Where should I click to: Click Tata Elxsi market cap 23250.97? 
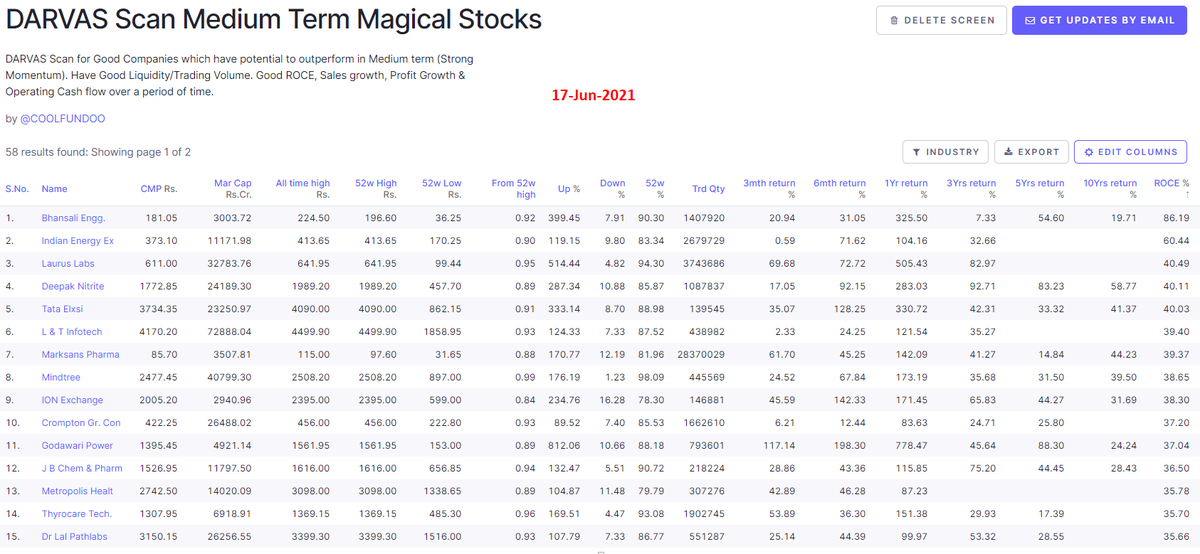pos(231,309)
